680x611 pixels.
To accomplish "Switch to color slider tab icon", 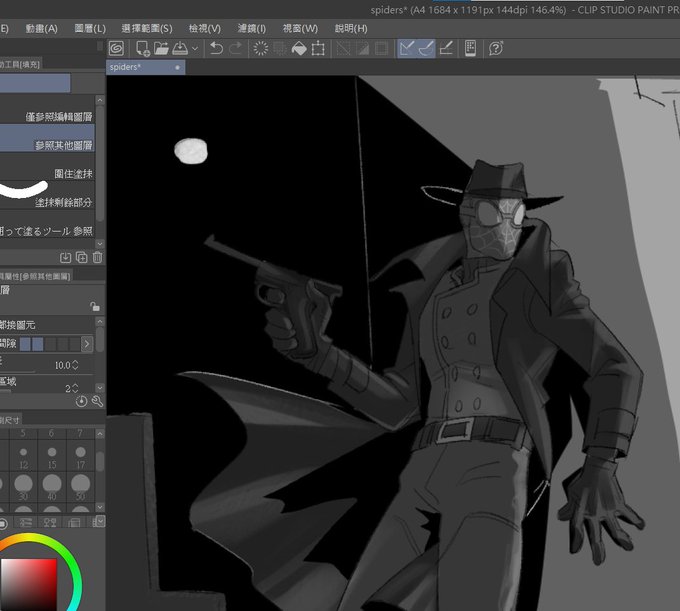I will (26, 522).
